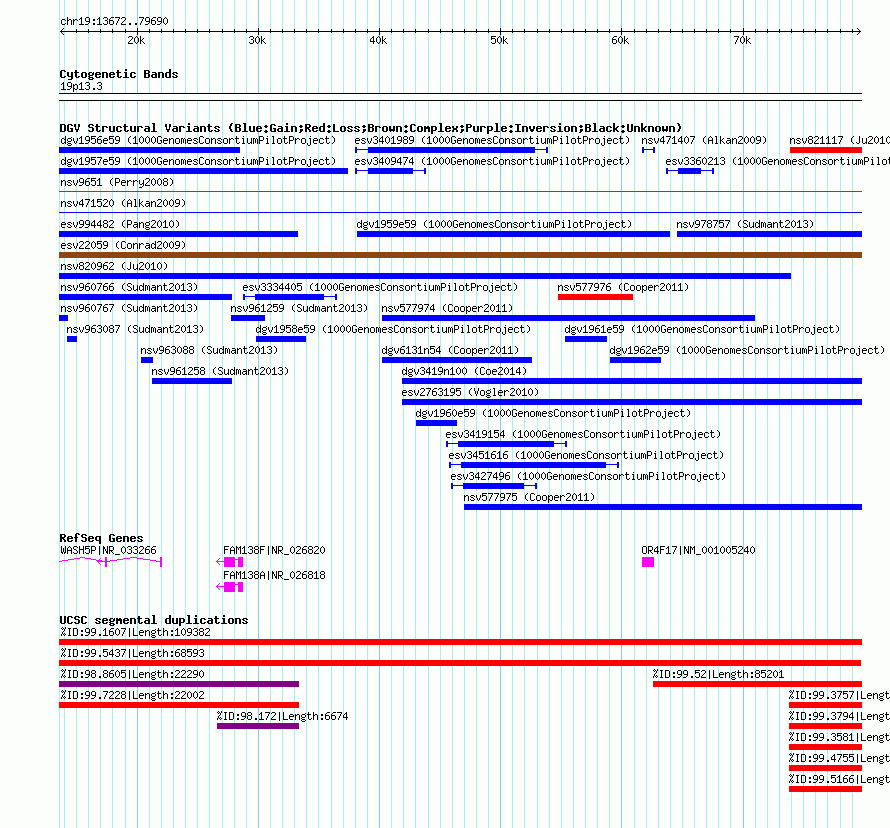890x828 pixels.
Task: Click the 20k ruler tick label
Action: coord(136,40)
